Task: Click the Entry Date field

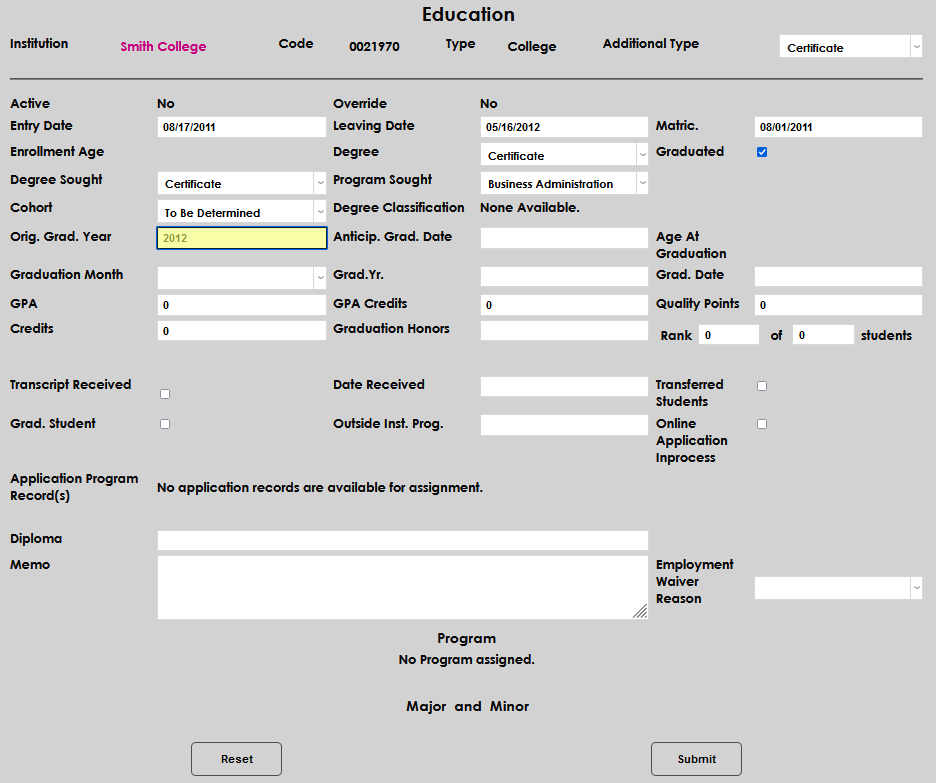Action: pyautogui.click(x=242, y=127)
